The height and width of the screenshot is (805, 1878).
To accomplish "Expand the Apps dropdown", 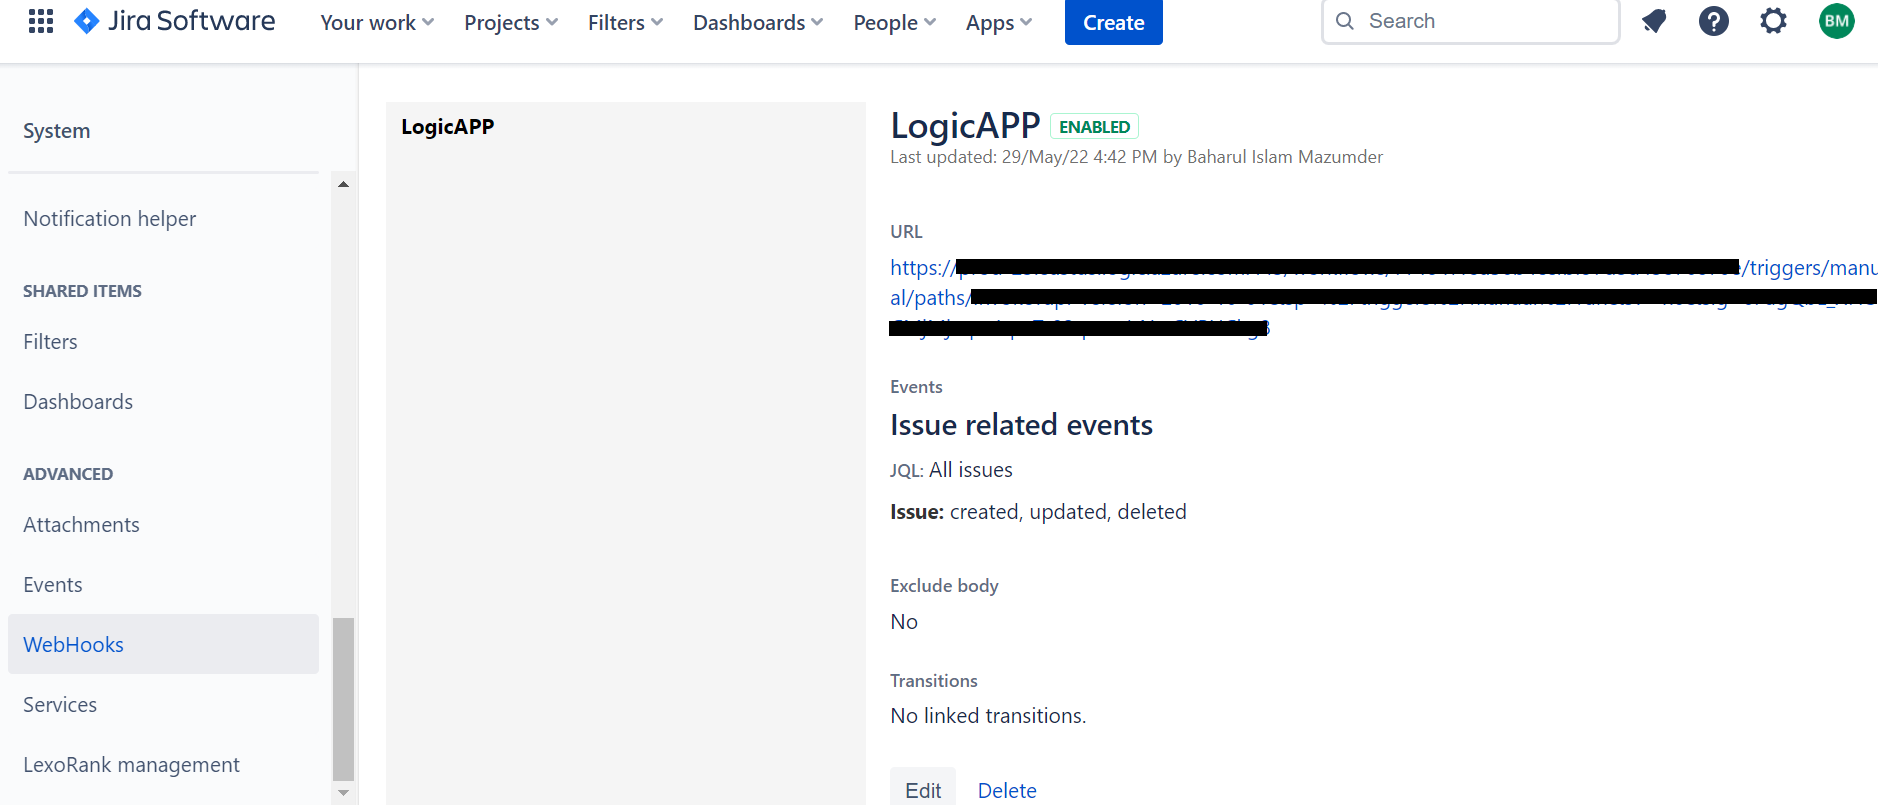I will [x=999, y=22].
